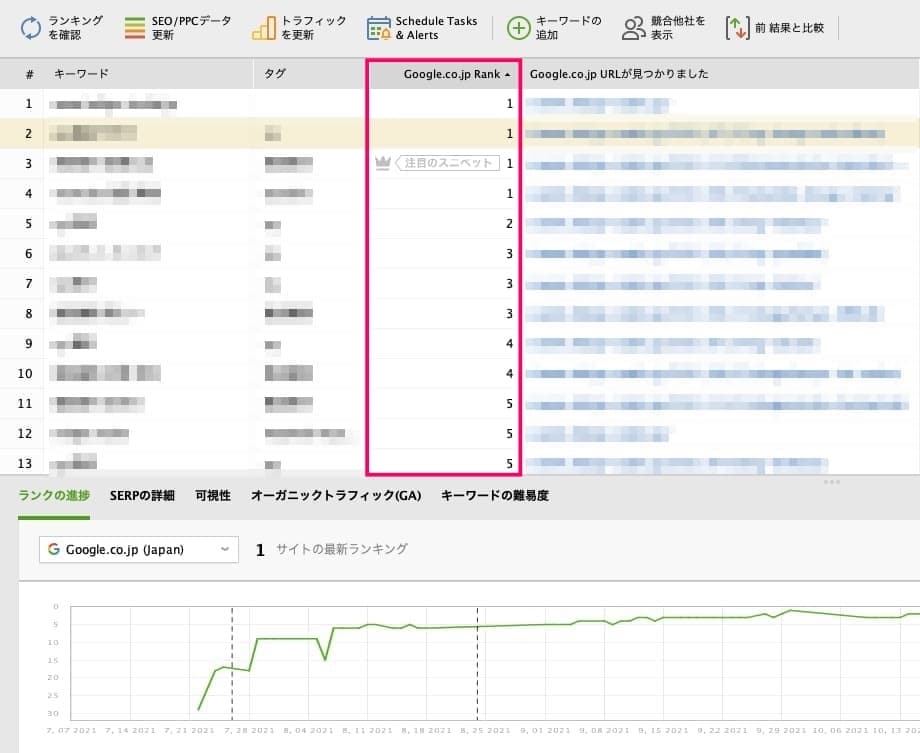Switch to 可視性 tab
Image resolution: width=920 pixels, height=753 pixels.
click(x=212, y=495)
